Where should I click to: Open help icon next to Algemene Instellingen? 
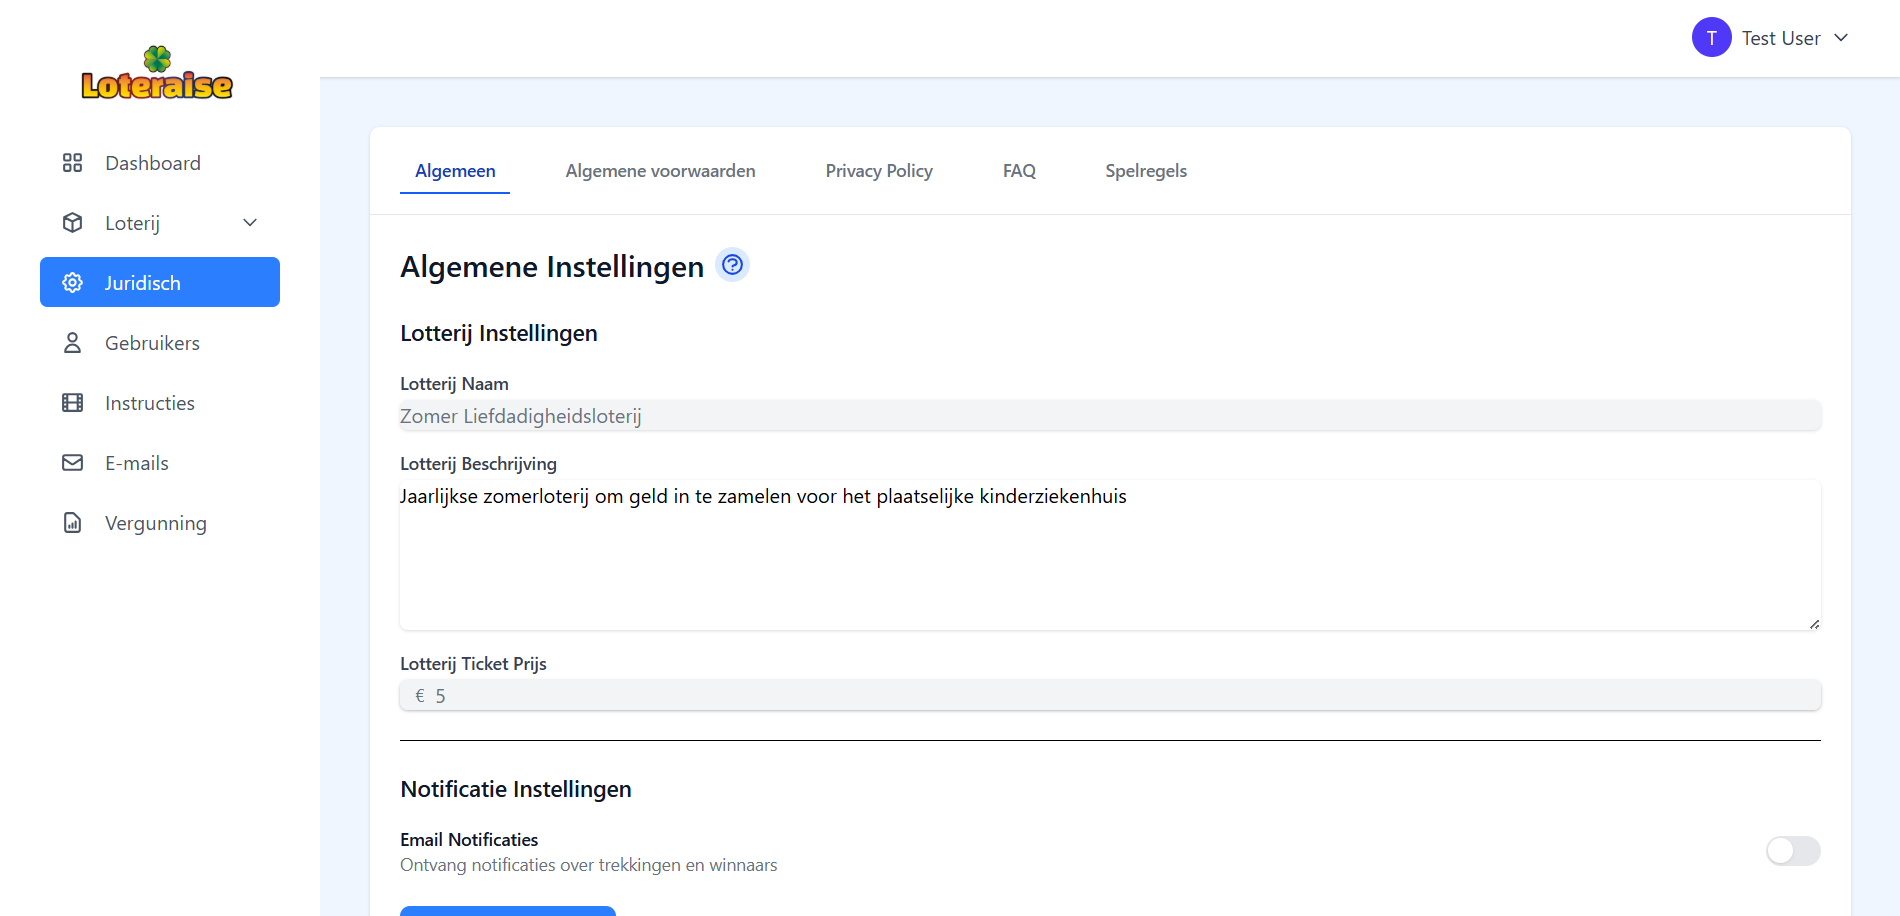[732, 265]
